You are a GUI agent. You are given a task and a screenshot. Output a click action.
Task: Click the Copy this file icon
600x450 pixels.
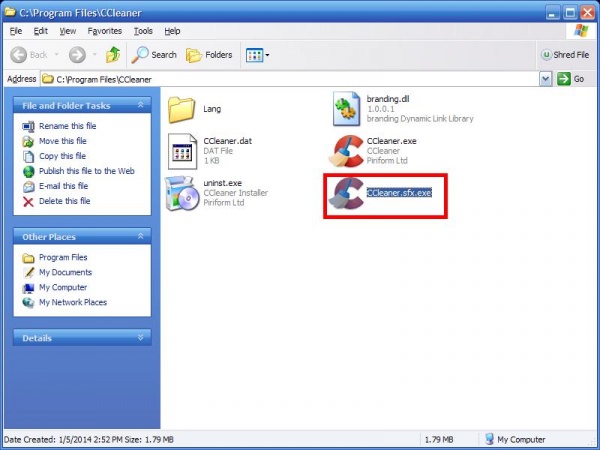28,157
